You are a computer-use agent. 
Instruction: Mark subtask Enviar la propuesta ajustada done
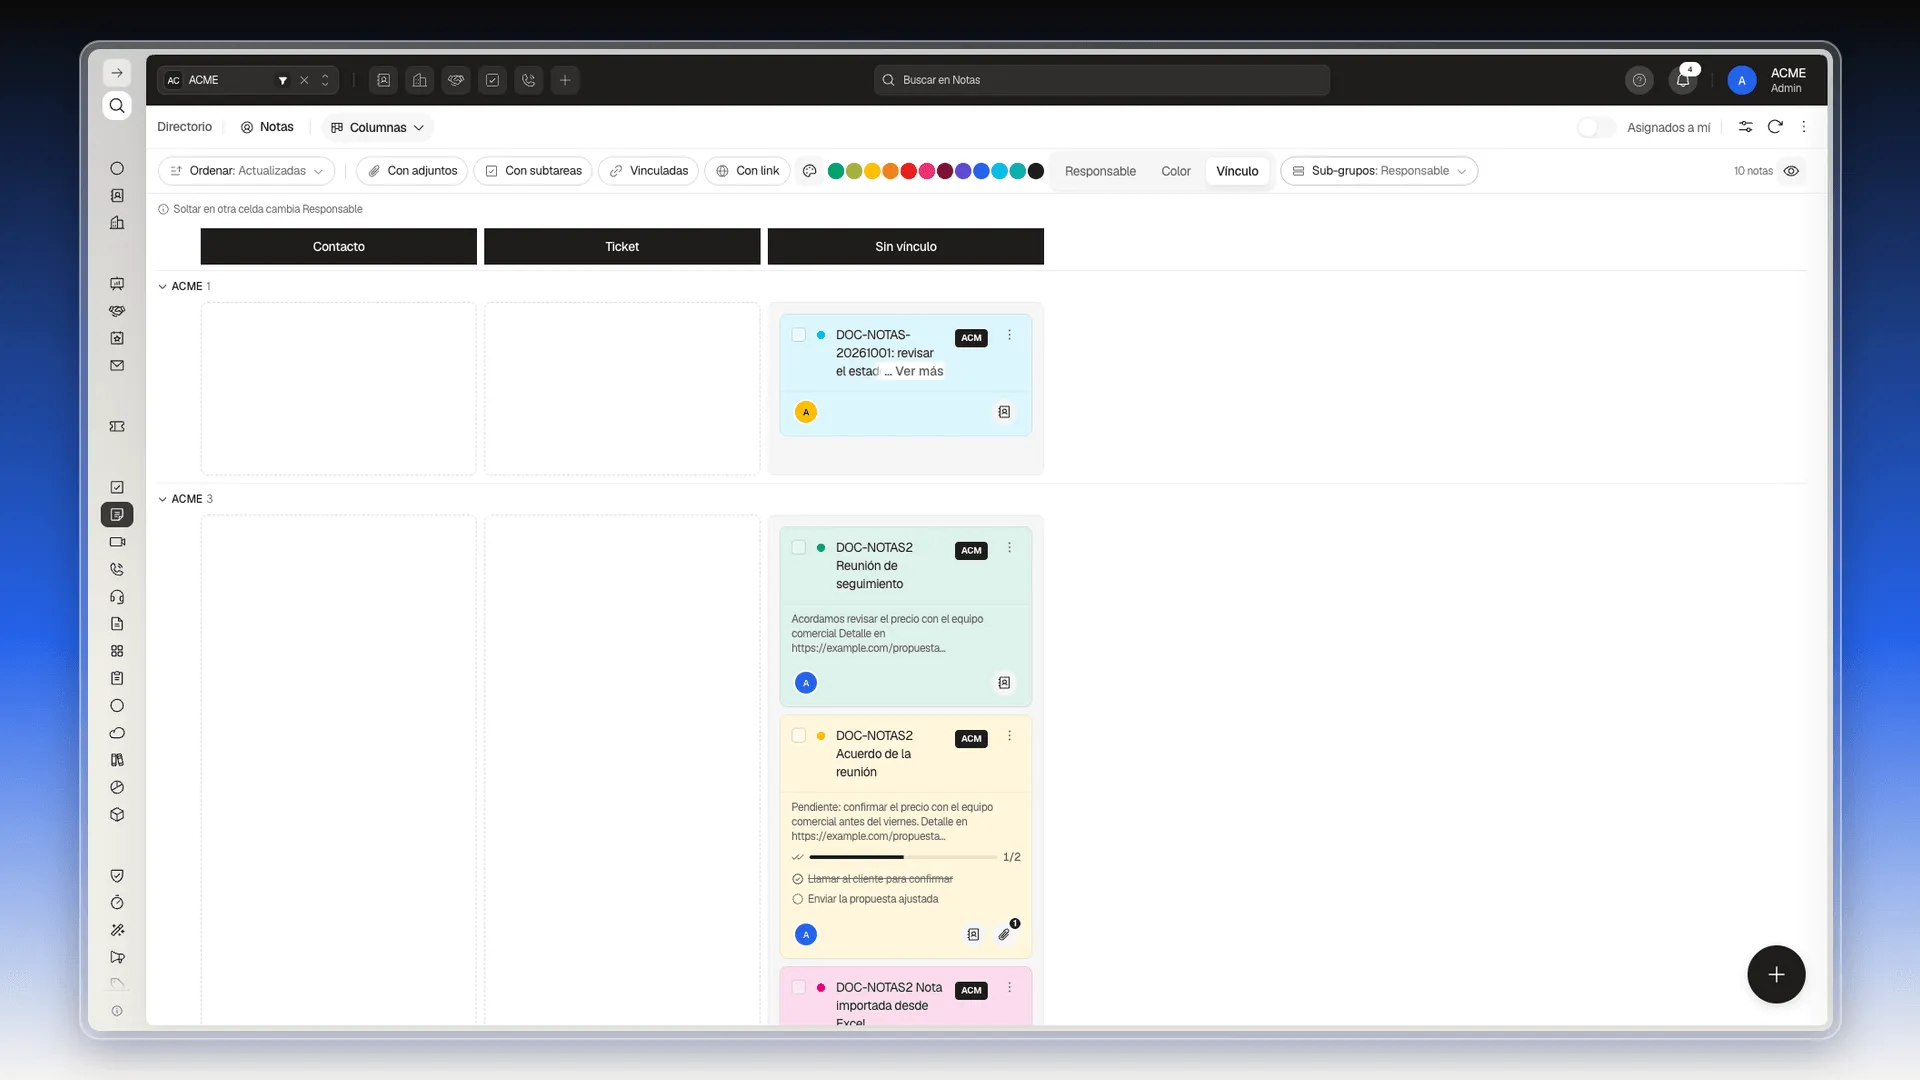click(x=798, y=899)
